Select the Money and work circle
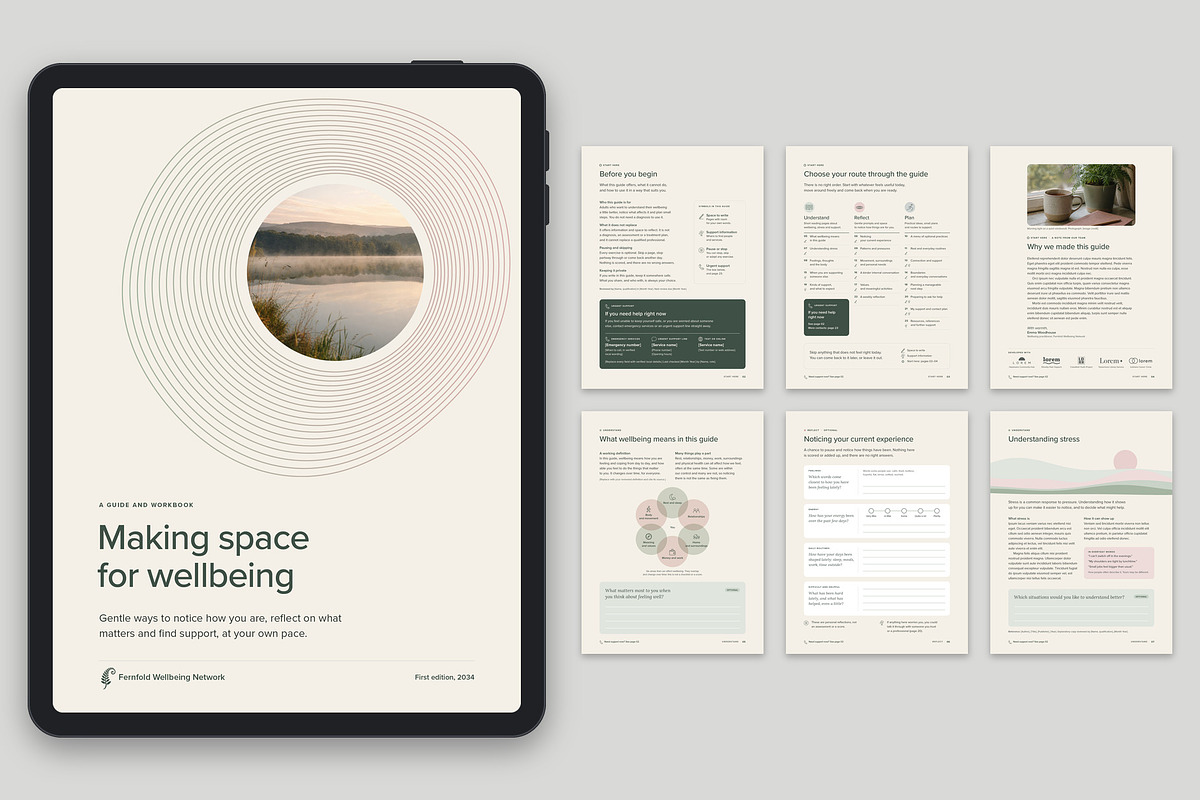 672,551
